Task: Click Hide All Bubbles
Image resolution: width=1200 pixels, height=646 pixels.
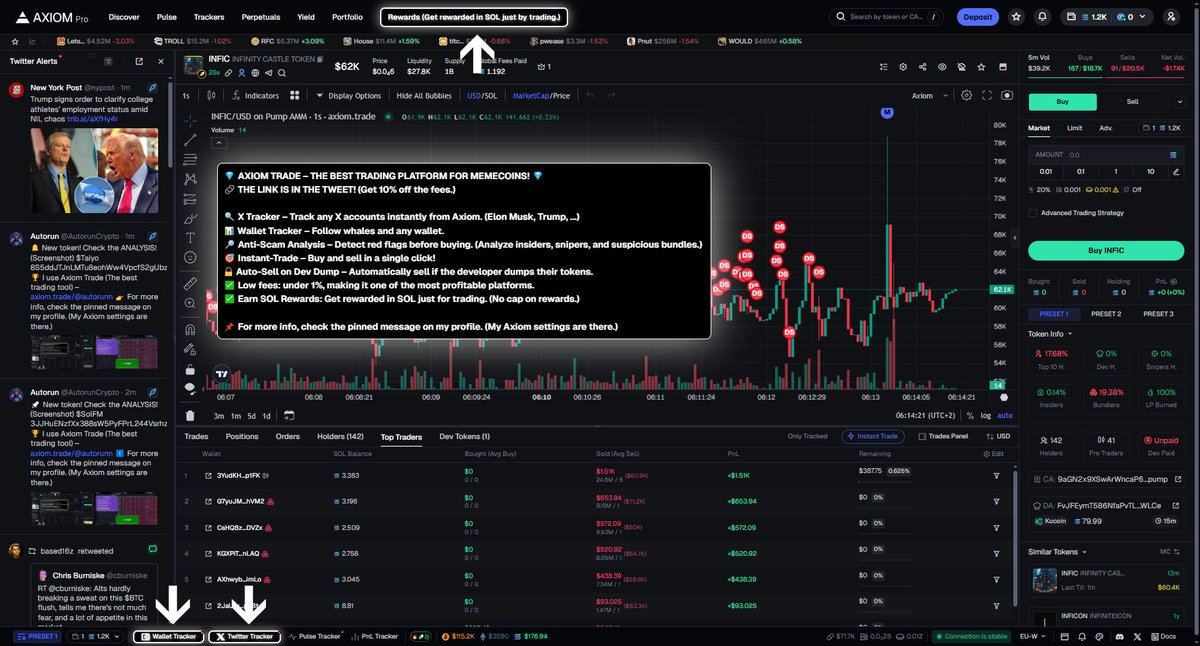Action: pos(425,96)
